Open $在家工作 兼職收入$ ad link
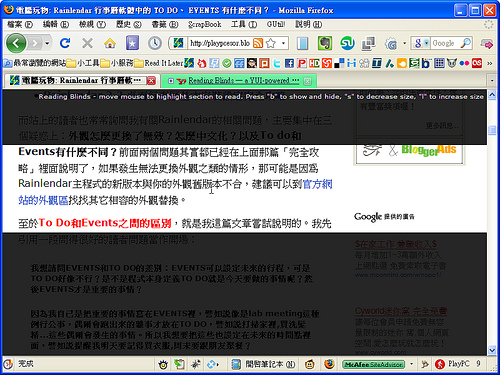Viewport: 500px width, 375px height. point(396,244)
